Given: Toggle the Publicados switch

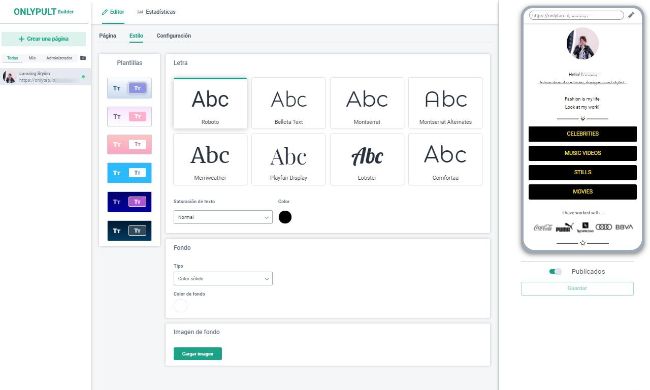Looking at the screenshot, I should [555, 271].
